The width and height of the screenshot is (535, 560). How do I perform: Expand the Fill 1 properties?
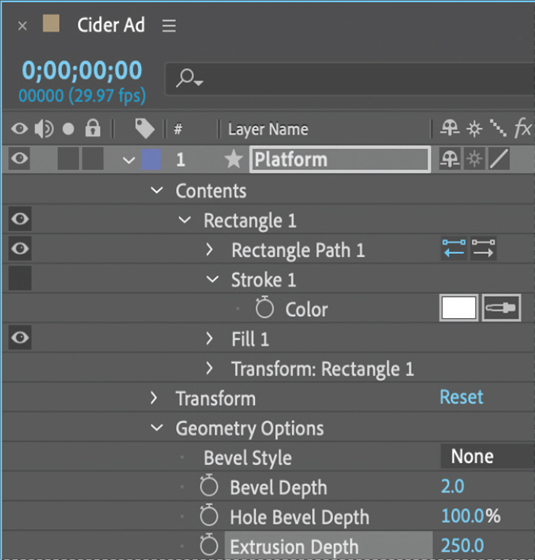point(210,338)
